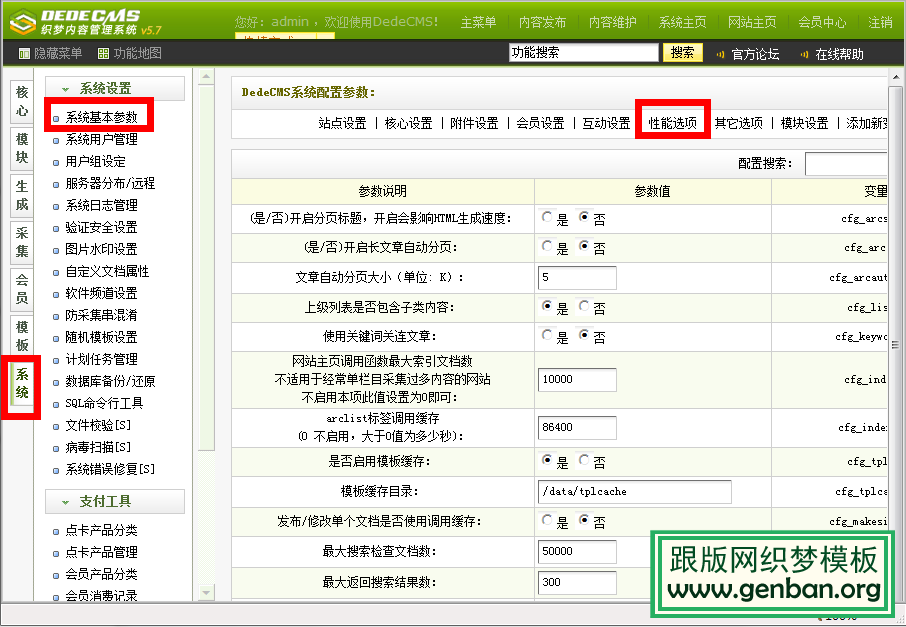Image resolution: width=906 pixels, height=627 pixels.
Task: Switch to the 核心设置 tab
Action: (x=408, y=123)
